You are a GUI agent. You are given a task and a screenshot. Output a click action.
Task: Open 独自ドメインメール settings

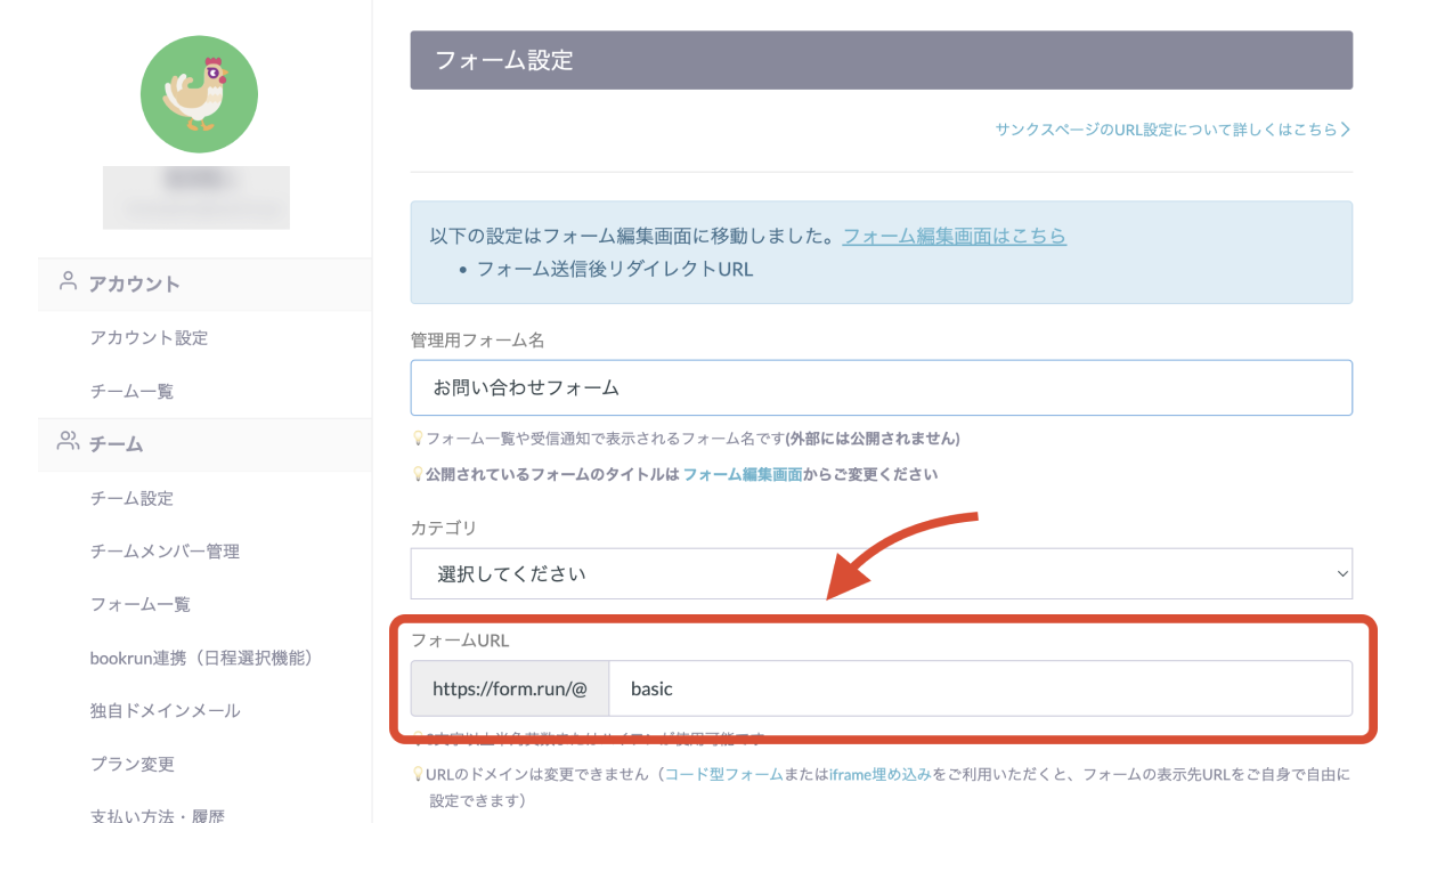pyautogui.click(x=165, y=711)
